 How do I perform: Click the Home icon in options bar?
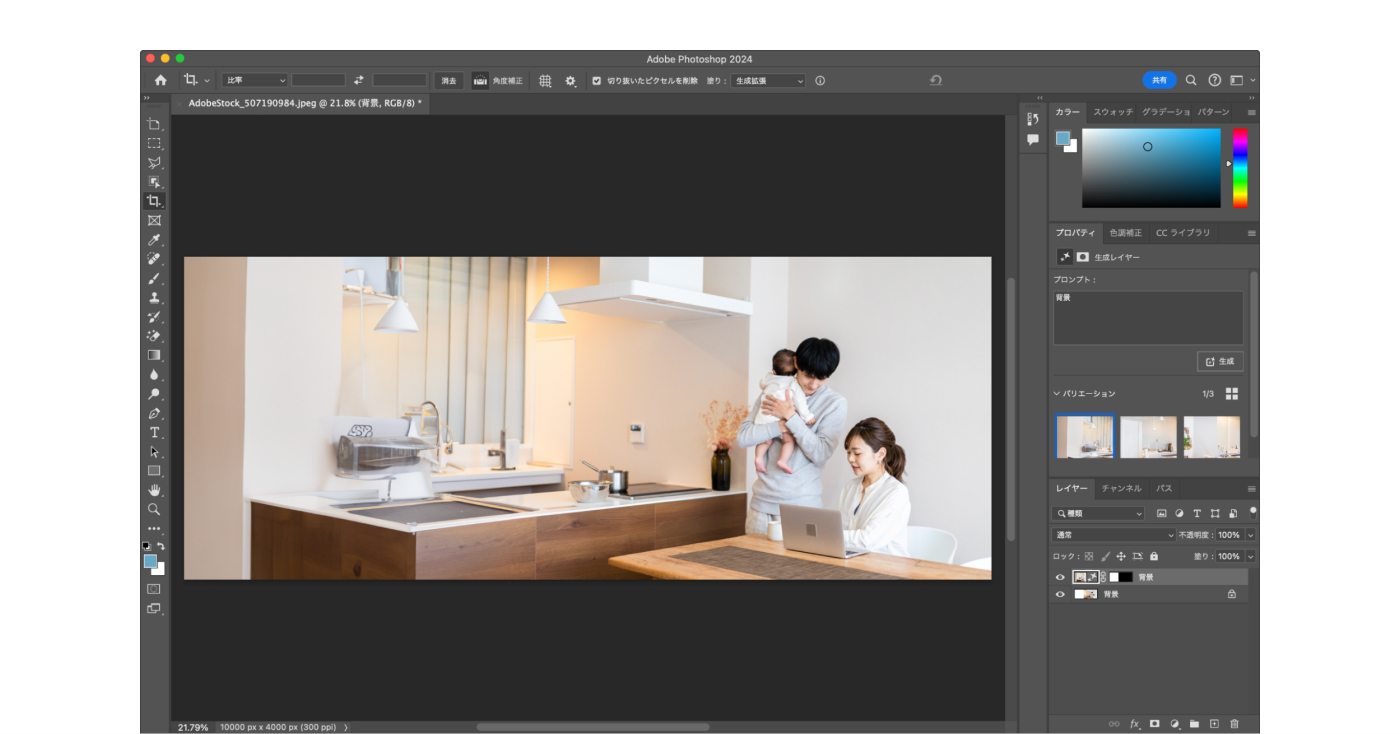[160, 80]
